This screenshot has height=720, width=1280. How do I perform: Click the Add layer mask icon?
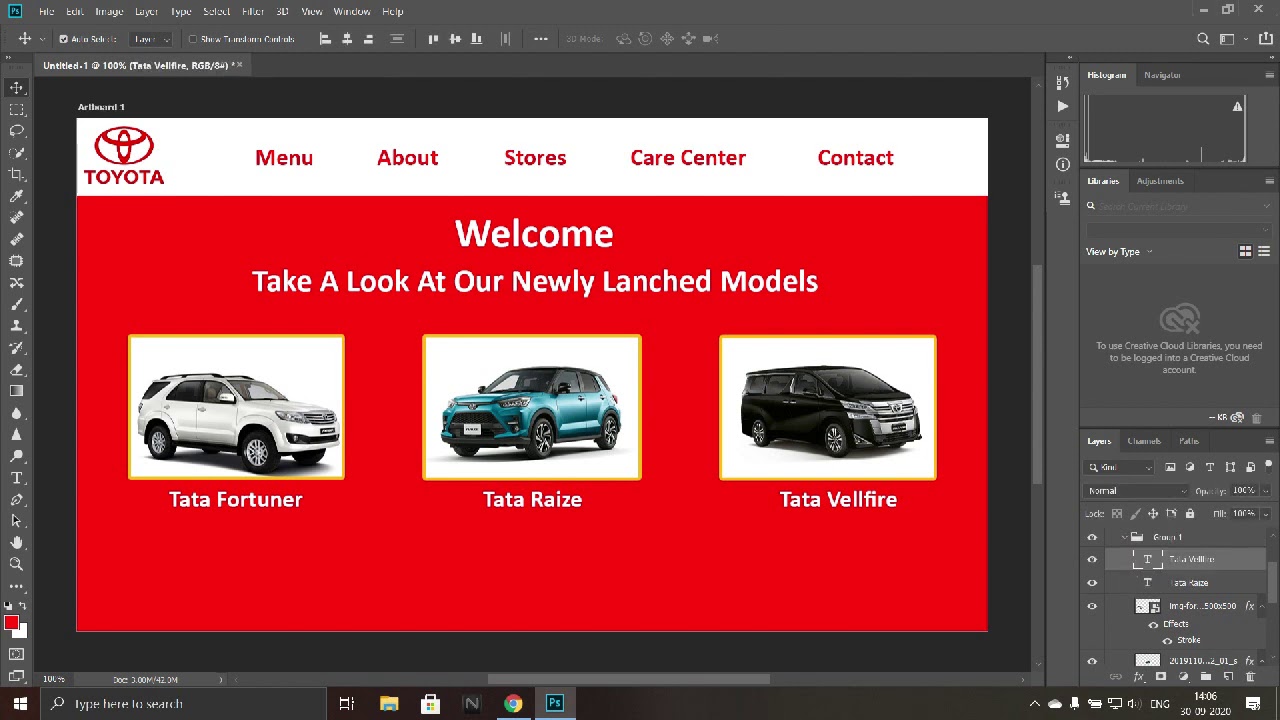[1161, 677]
